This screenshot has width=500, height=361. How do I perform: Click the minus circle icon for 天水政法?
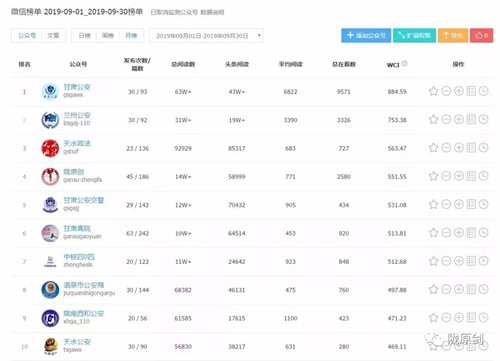446,148
